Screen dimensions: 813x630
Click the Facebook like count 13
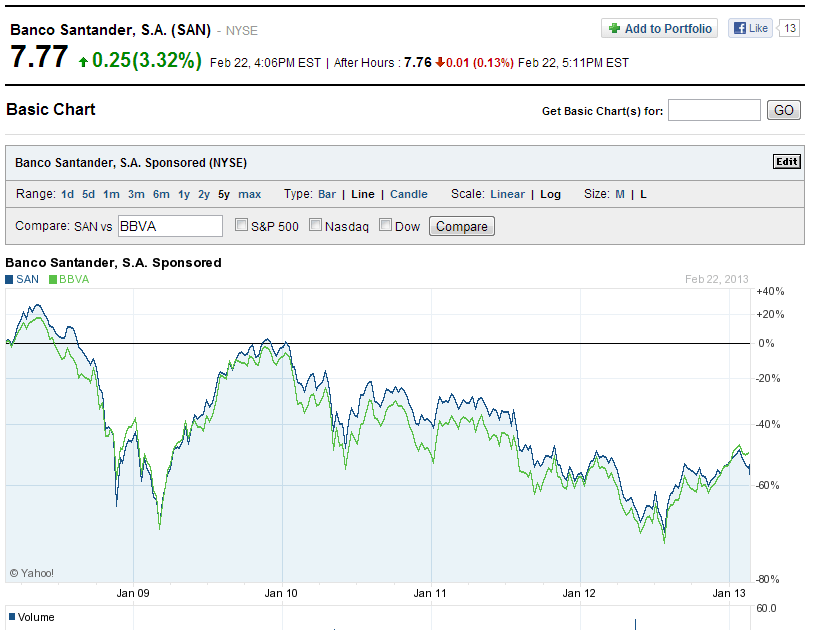pyautogui.click(x=789, y=28)
